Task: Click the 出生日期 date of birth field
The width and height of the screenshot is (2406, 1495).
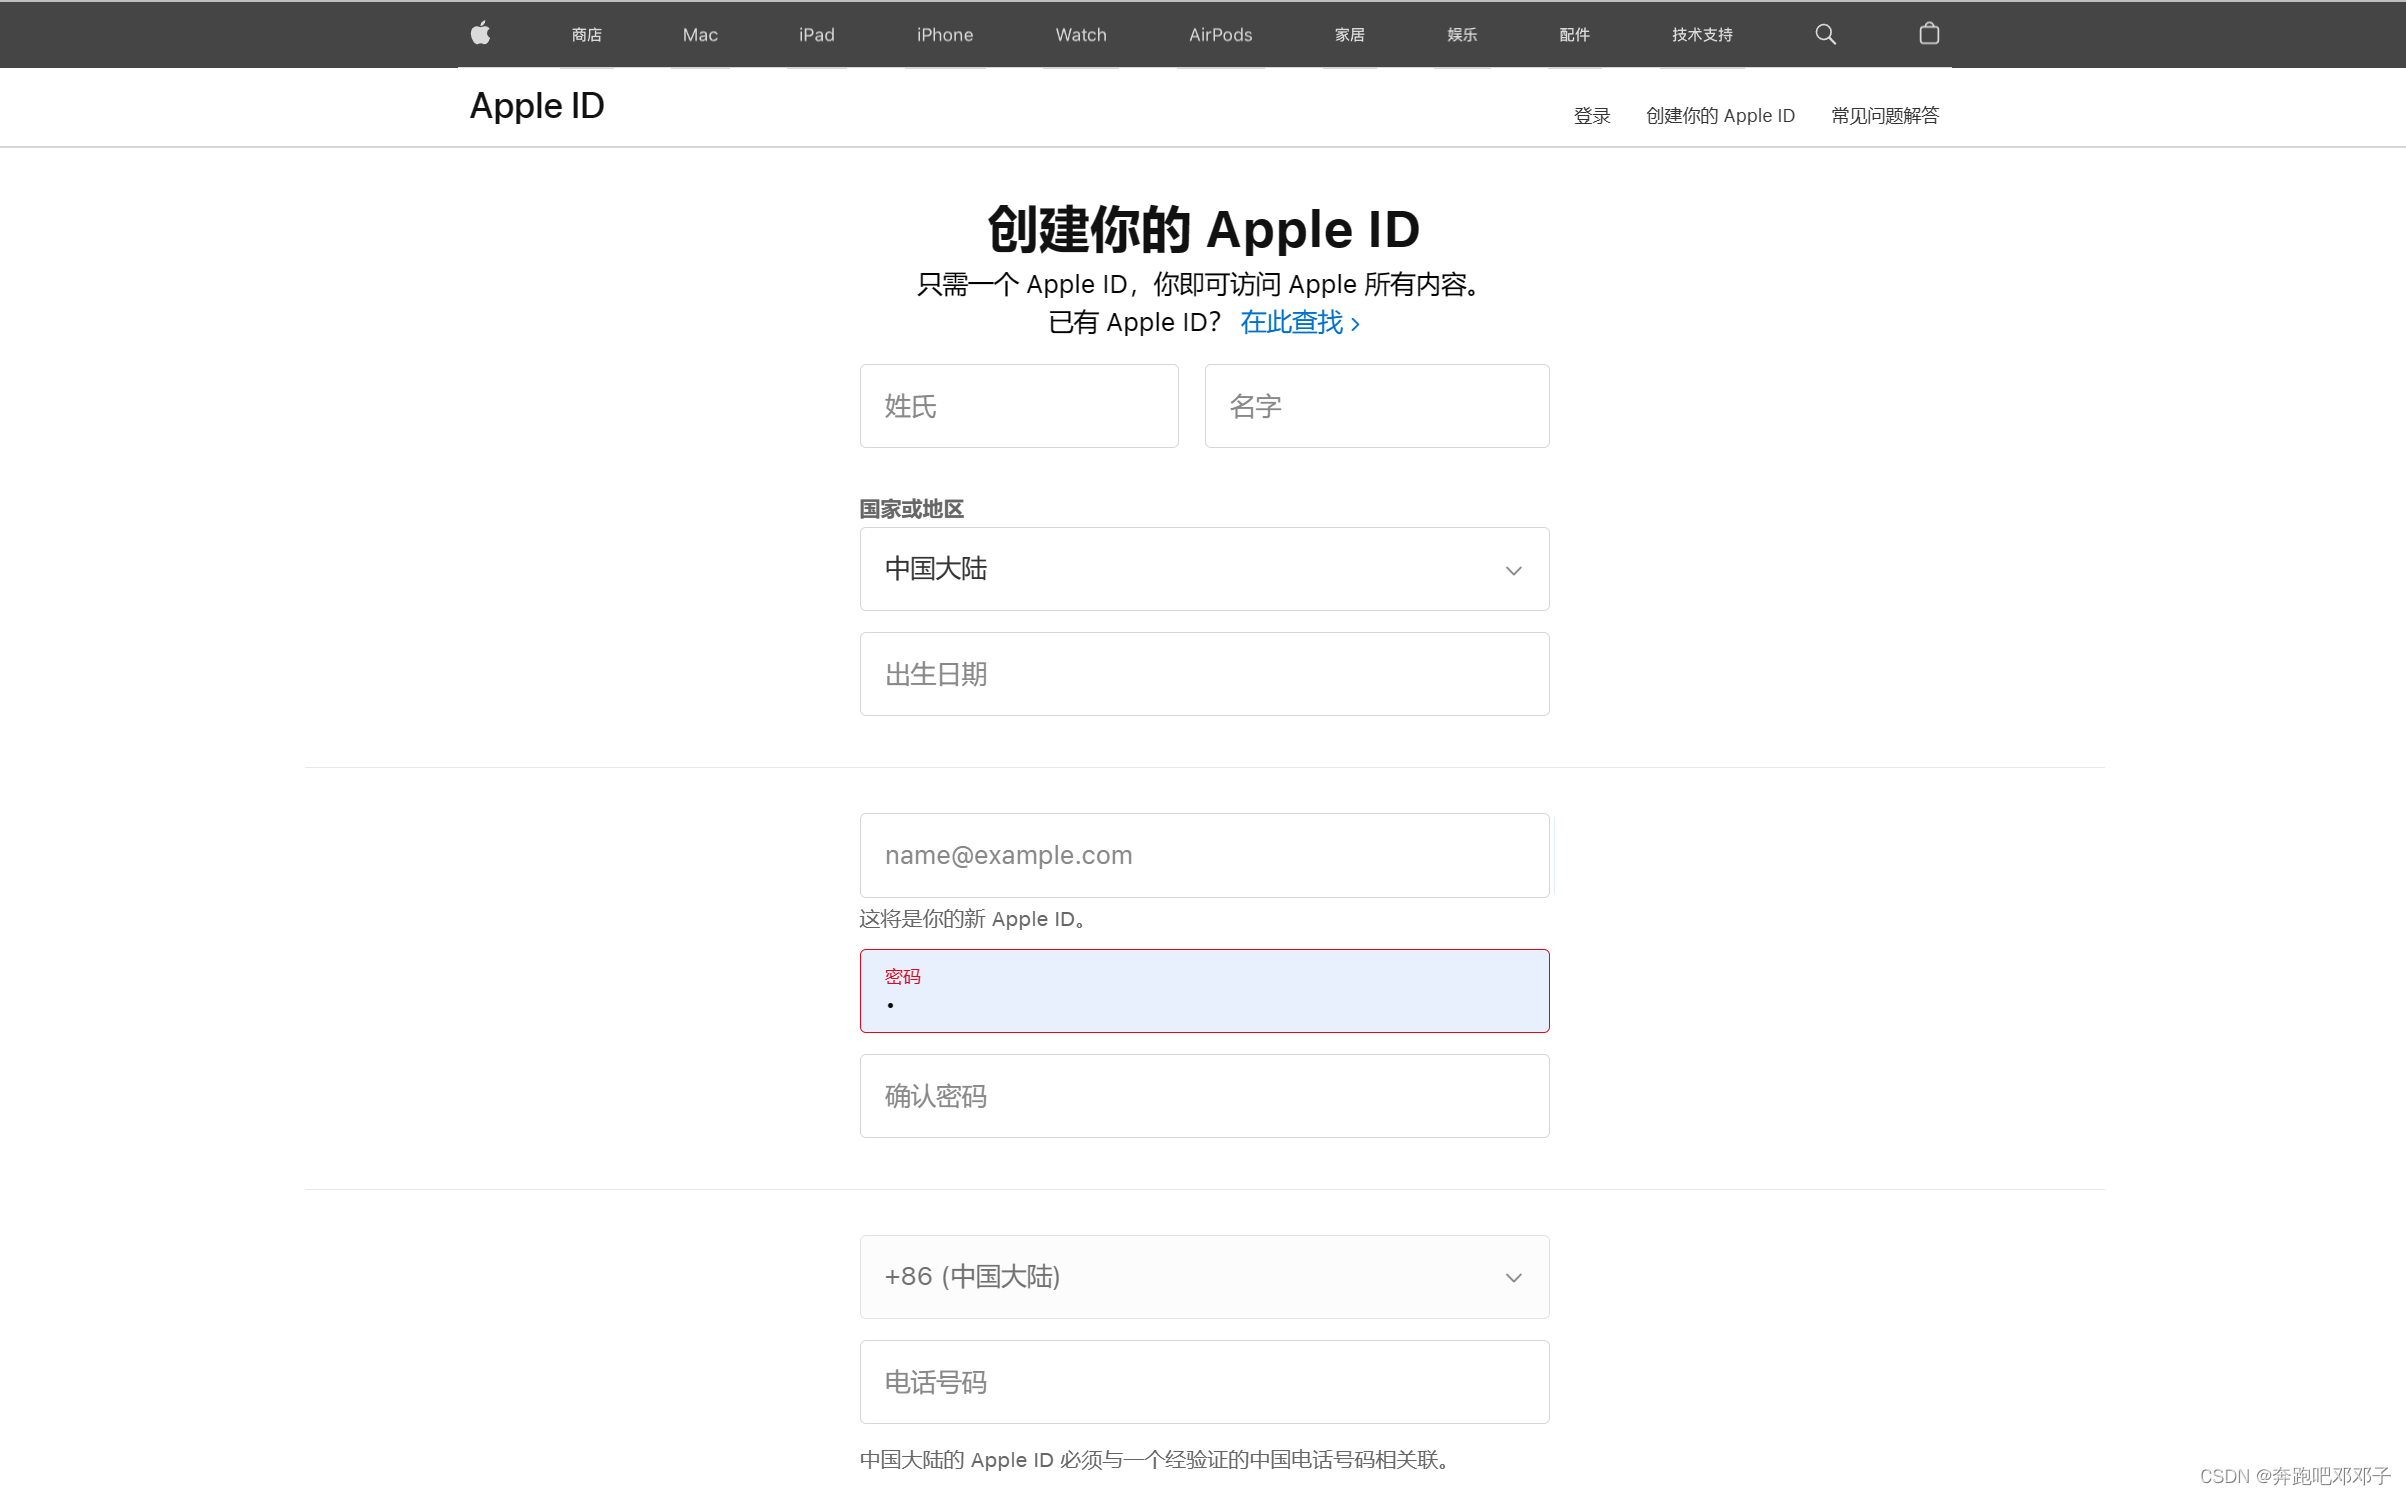Action: 1202,673
